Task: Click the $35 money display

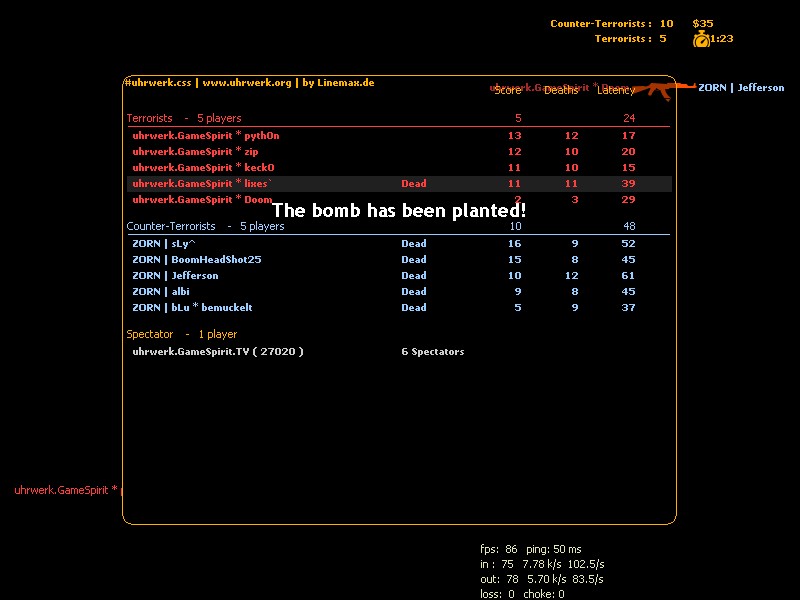Action: point(703,23)
